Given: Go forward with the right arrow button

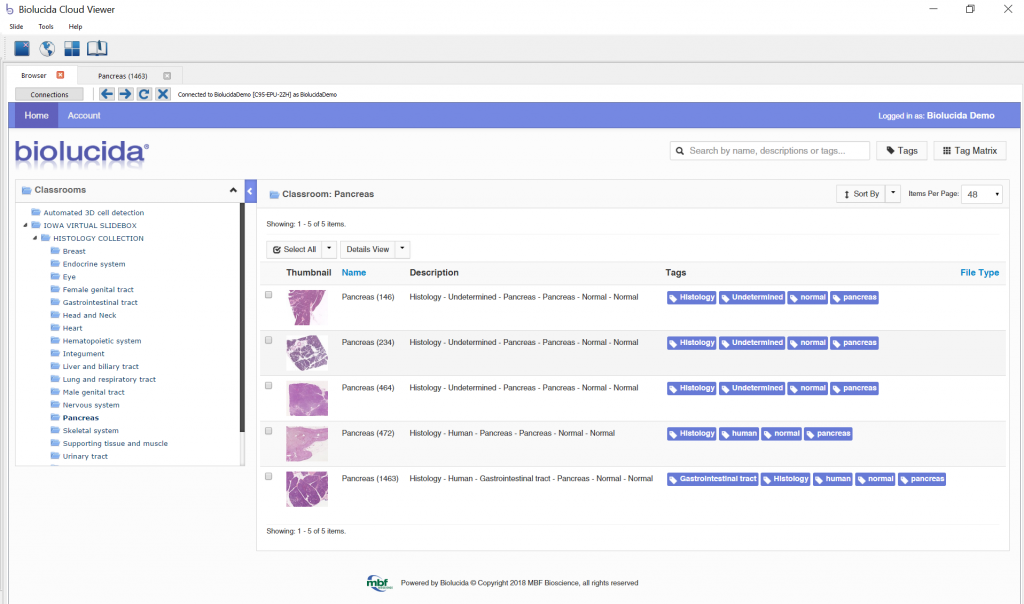Looking at the screenshot, I should [125, 94].
